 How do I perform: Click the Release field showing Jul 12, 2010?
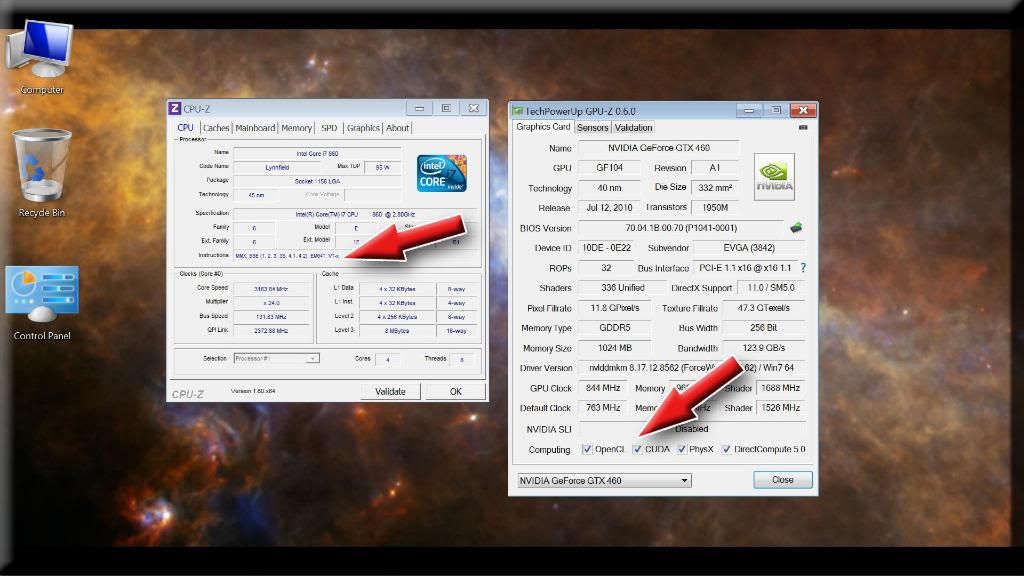point(609,208)
